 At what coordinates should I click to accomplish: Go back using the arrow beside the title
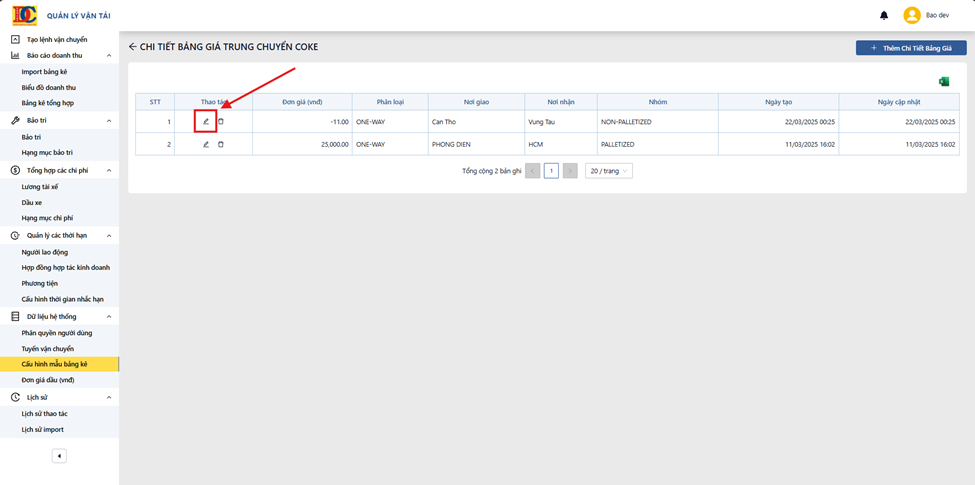[132, 47]
